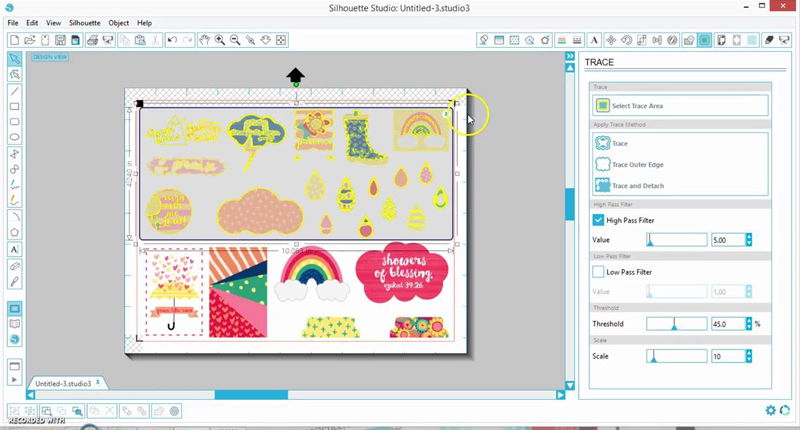Click the Save to SD card icon
This screenshot has height=430, width=800.
click(x=76, y=40)
